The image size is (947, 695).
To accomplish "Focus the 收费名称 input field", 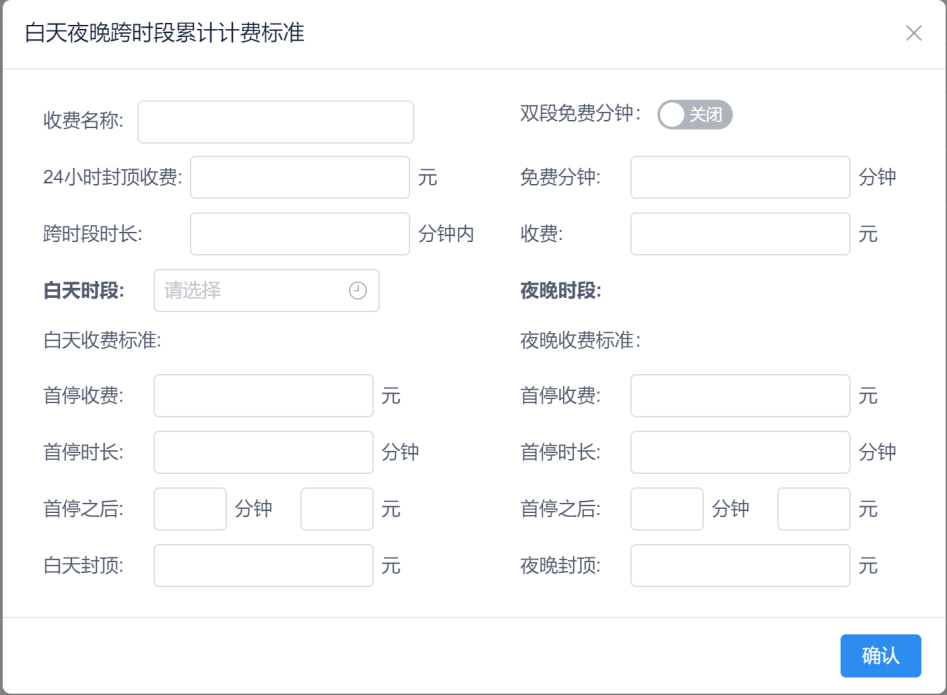I will click(x=275, y=122).
